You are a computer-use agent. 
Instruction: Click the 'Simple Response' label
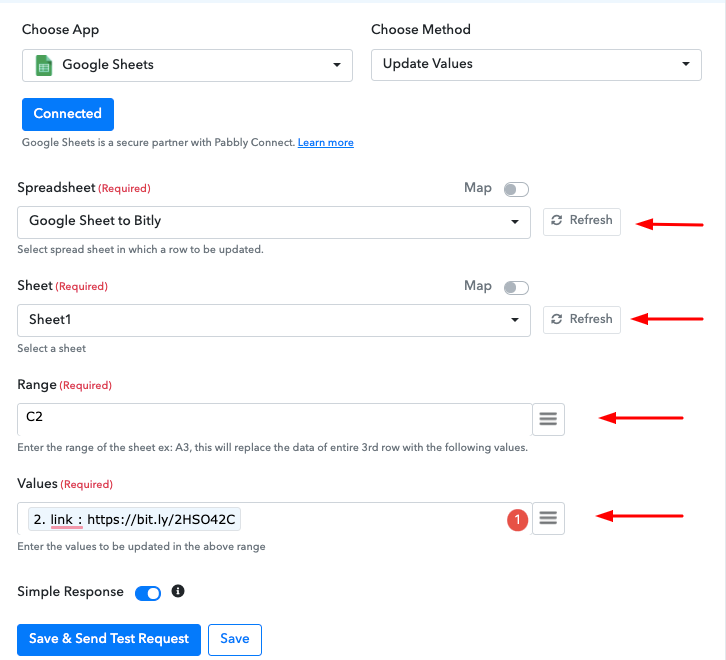click(x=70, y=592)
